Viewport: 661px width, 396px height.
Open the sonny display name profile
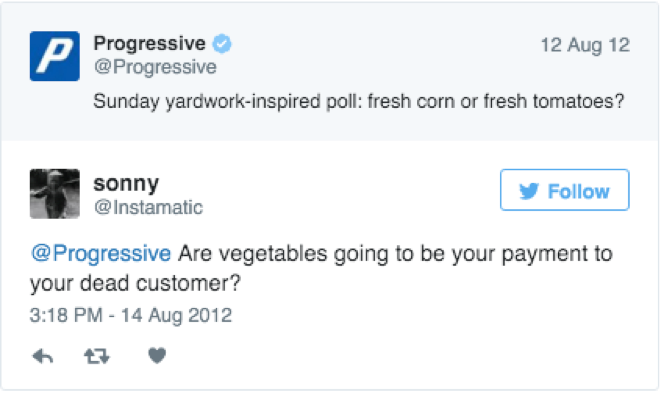pyautogui.click(x=126, y=183)
